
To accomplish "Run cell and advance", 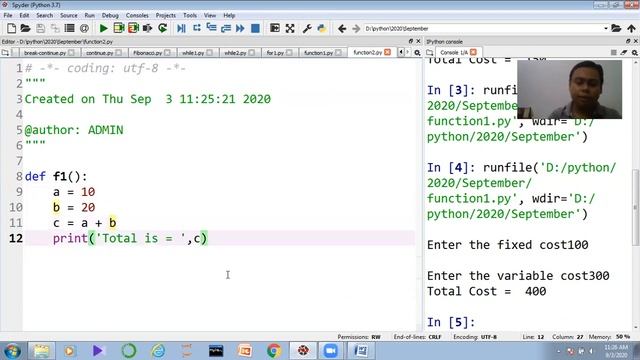I will (x=133, y=28).
